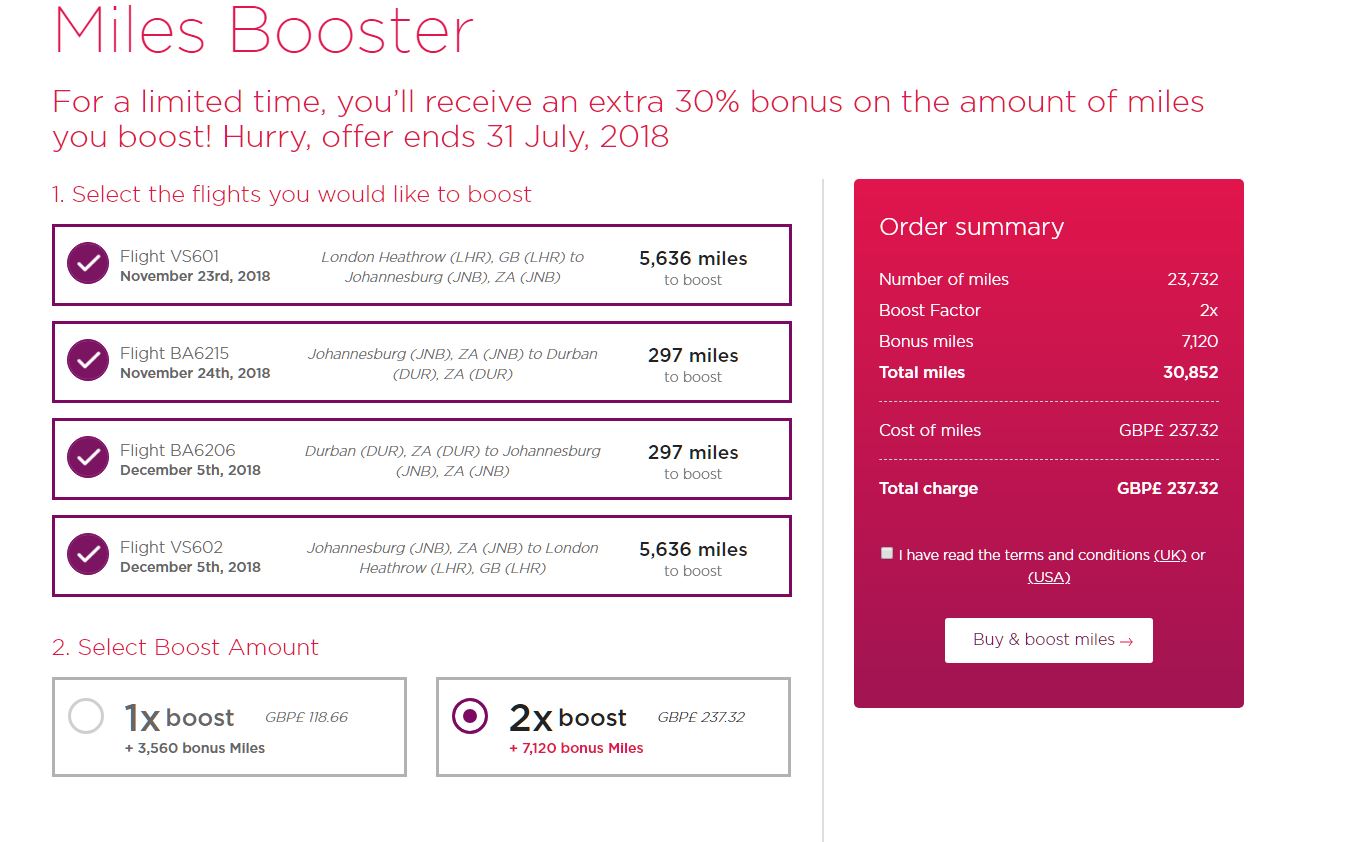Open the UK terms and conditions link

click(x=1170, y=555)
